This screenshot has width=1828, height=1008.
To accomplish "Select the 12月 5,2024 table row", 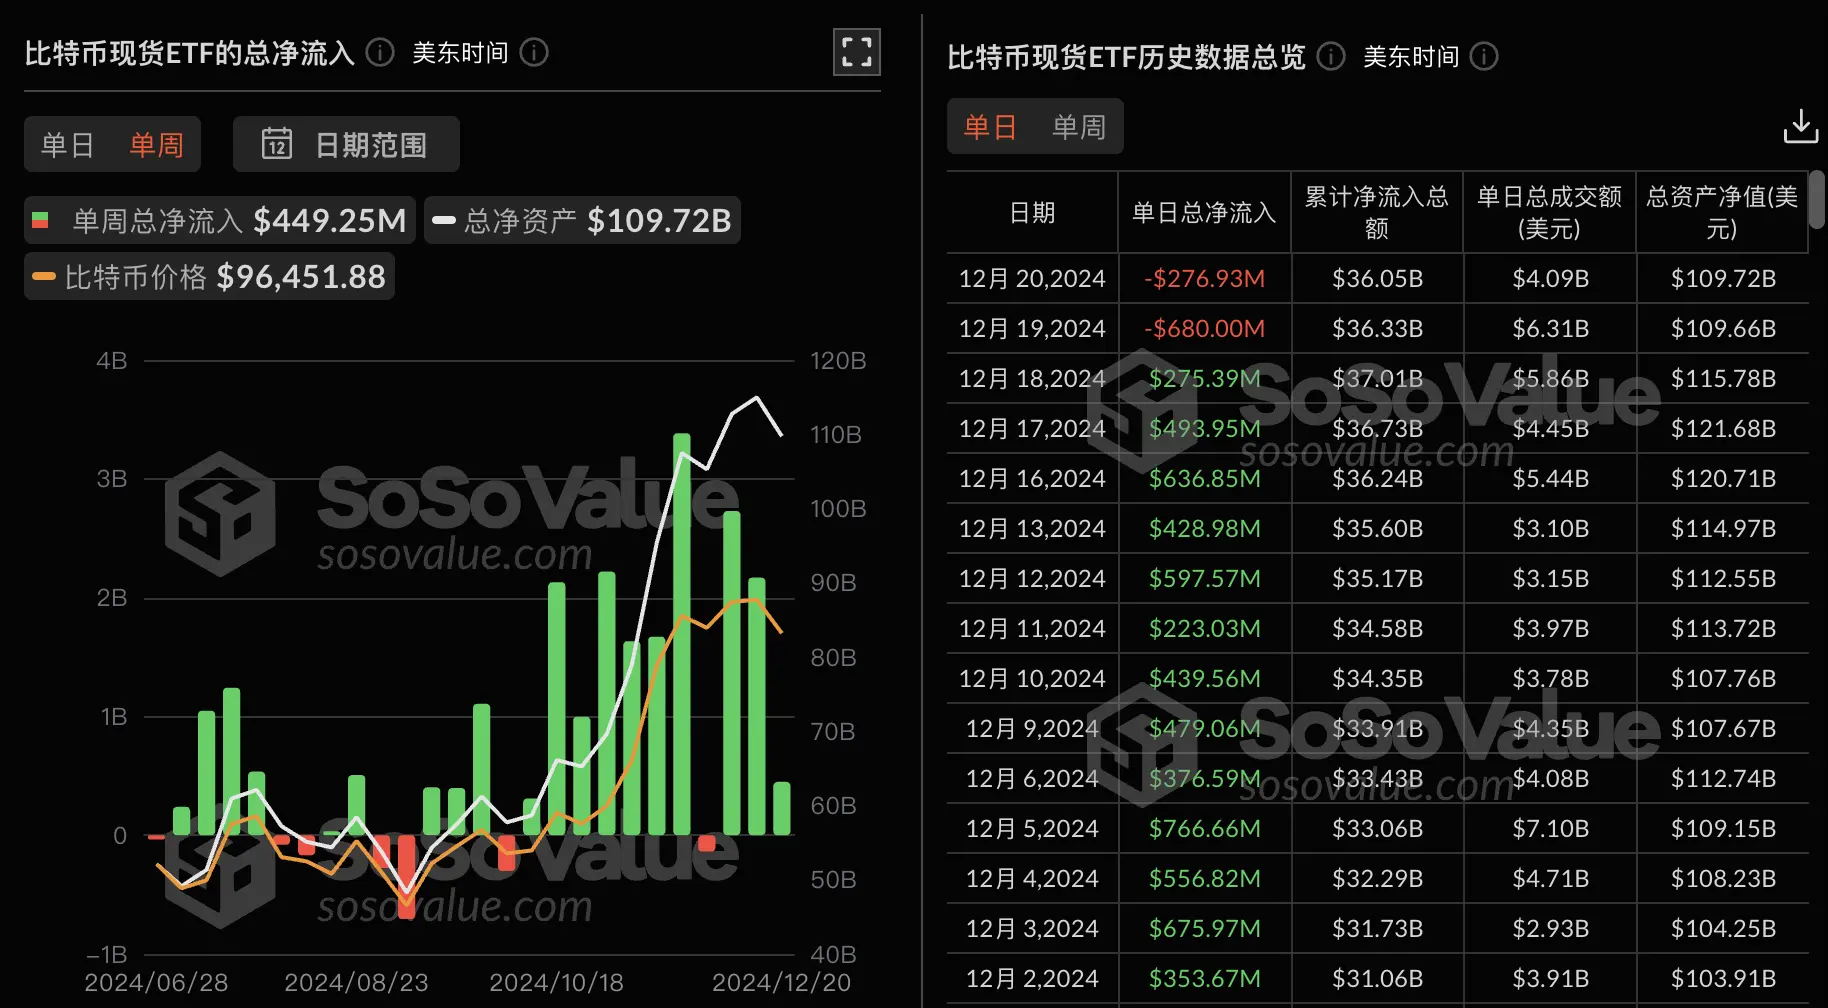I will click(x=1030, y=828).
